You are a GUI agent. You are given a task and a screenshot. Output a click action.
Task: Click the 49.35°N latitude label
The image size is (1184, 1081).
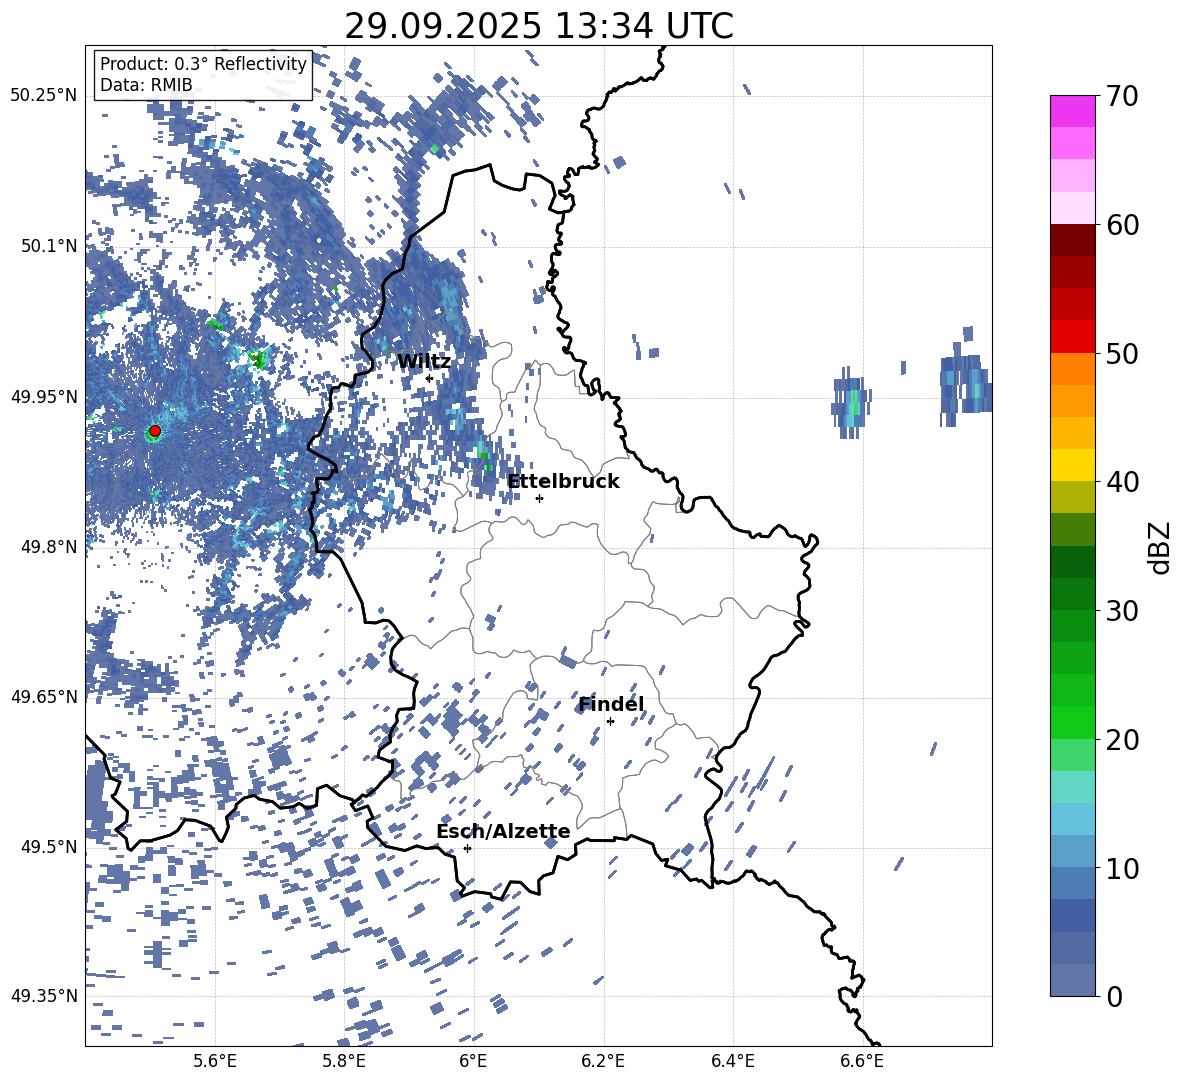[x=44, y=996]
